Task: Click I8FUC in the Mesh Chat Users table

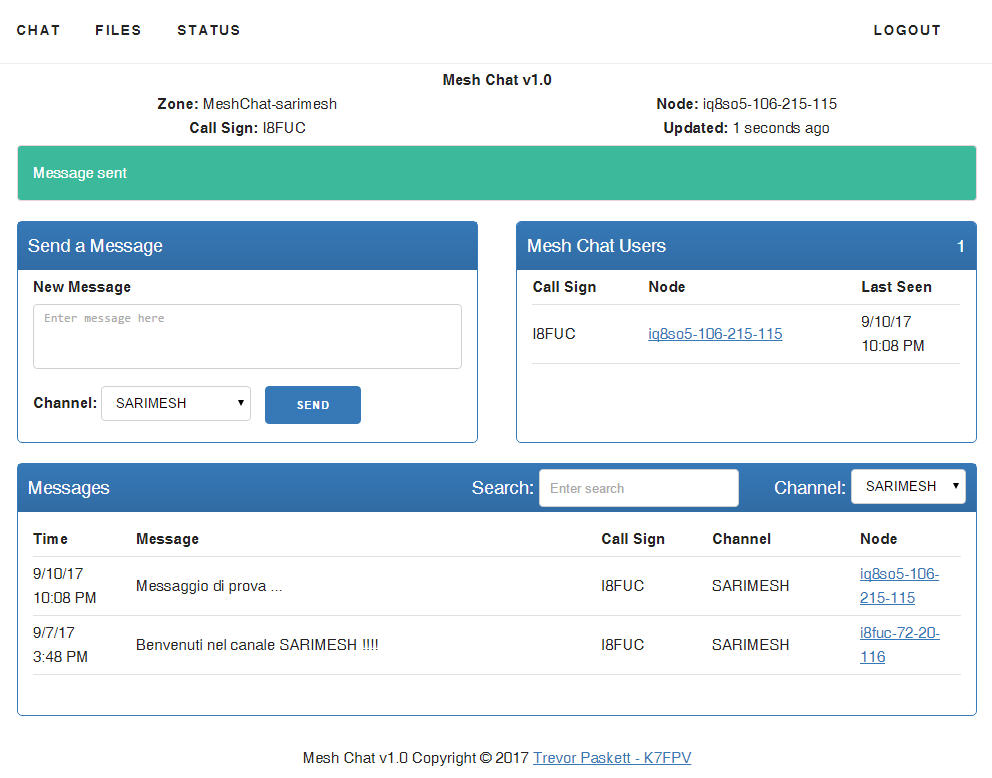Action: tap(554, 334)
